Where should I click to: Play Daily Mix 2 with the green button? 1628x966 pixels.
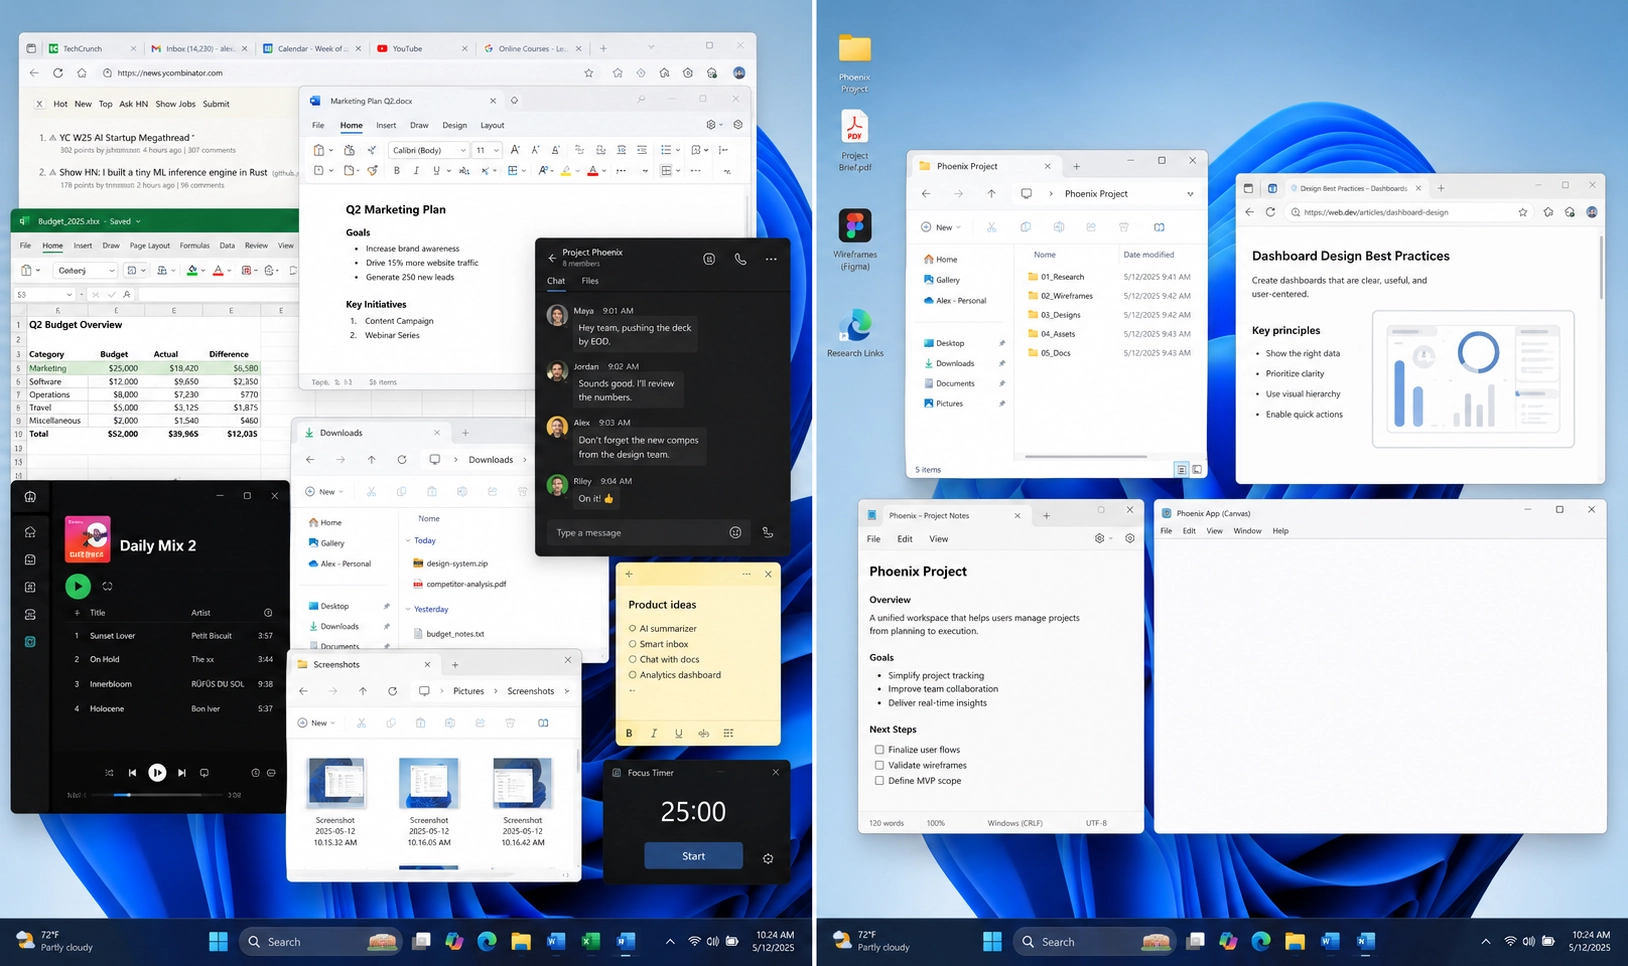pyautogui.click(x=77, y=586)
